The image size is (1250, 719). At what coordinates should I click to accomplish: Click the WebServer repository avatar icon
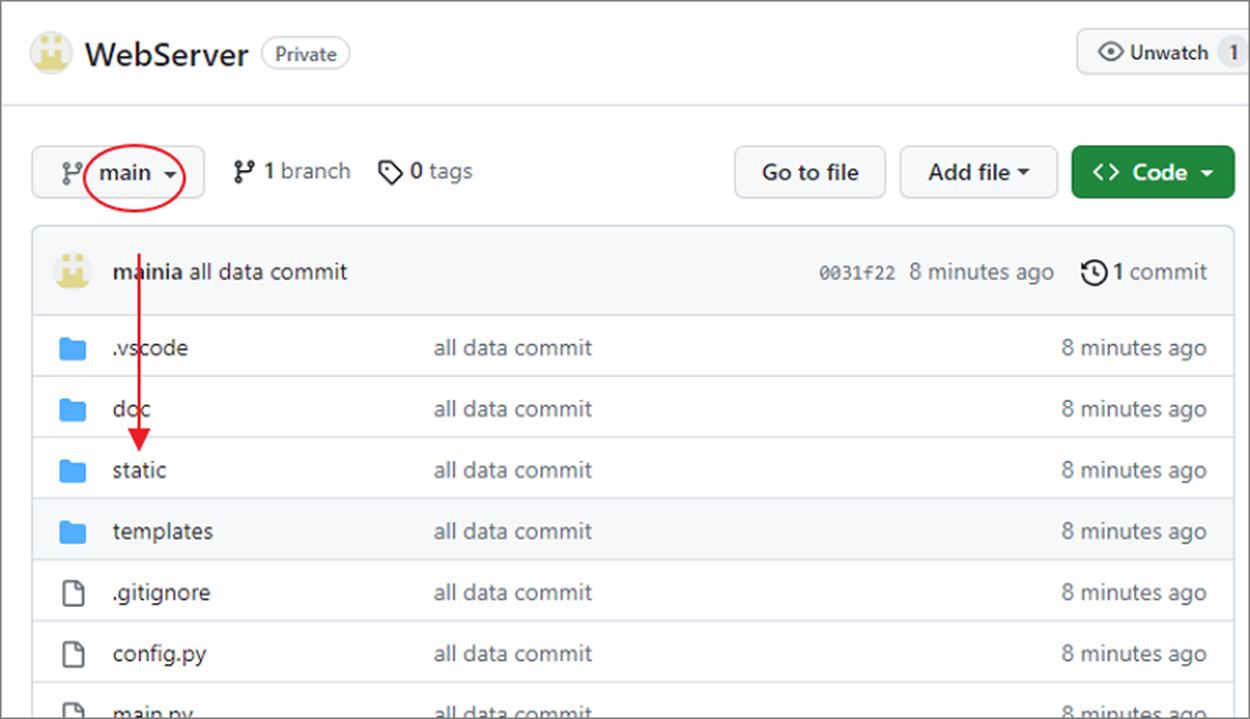[51, 53]
